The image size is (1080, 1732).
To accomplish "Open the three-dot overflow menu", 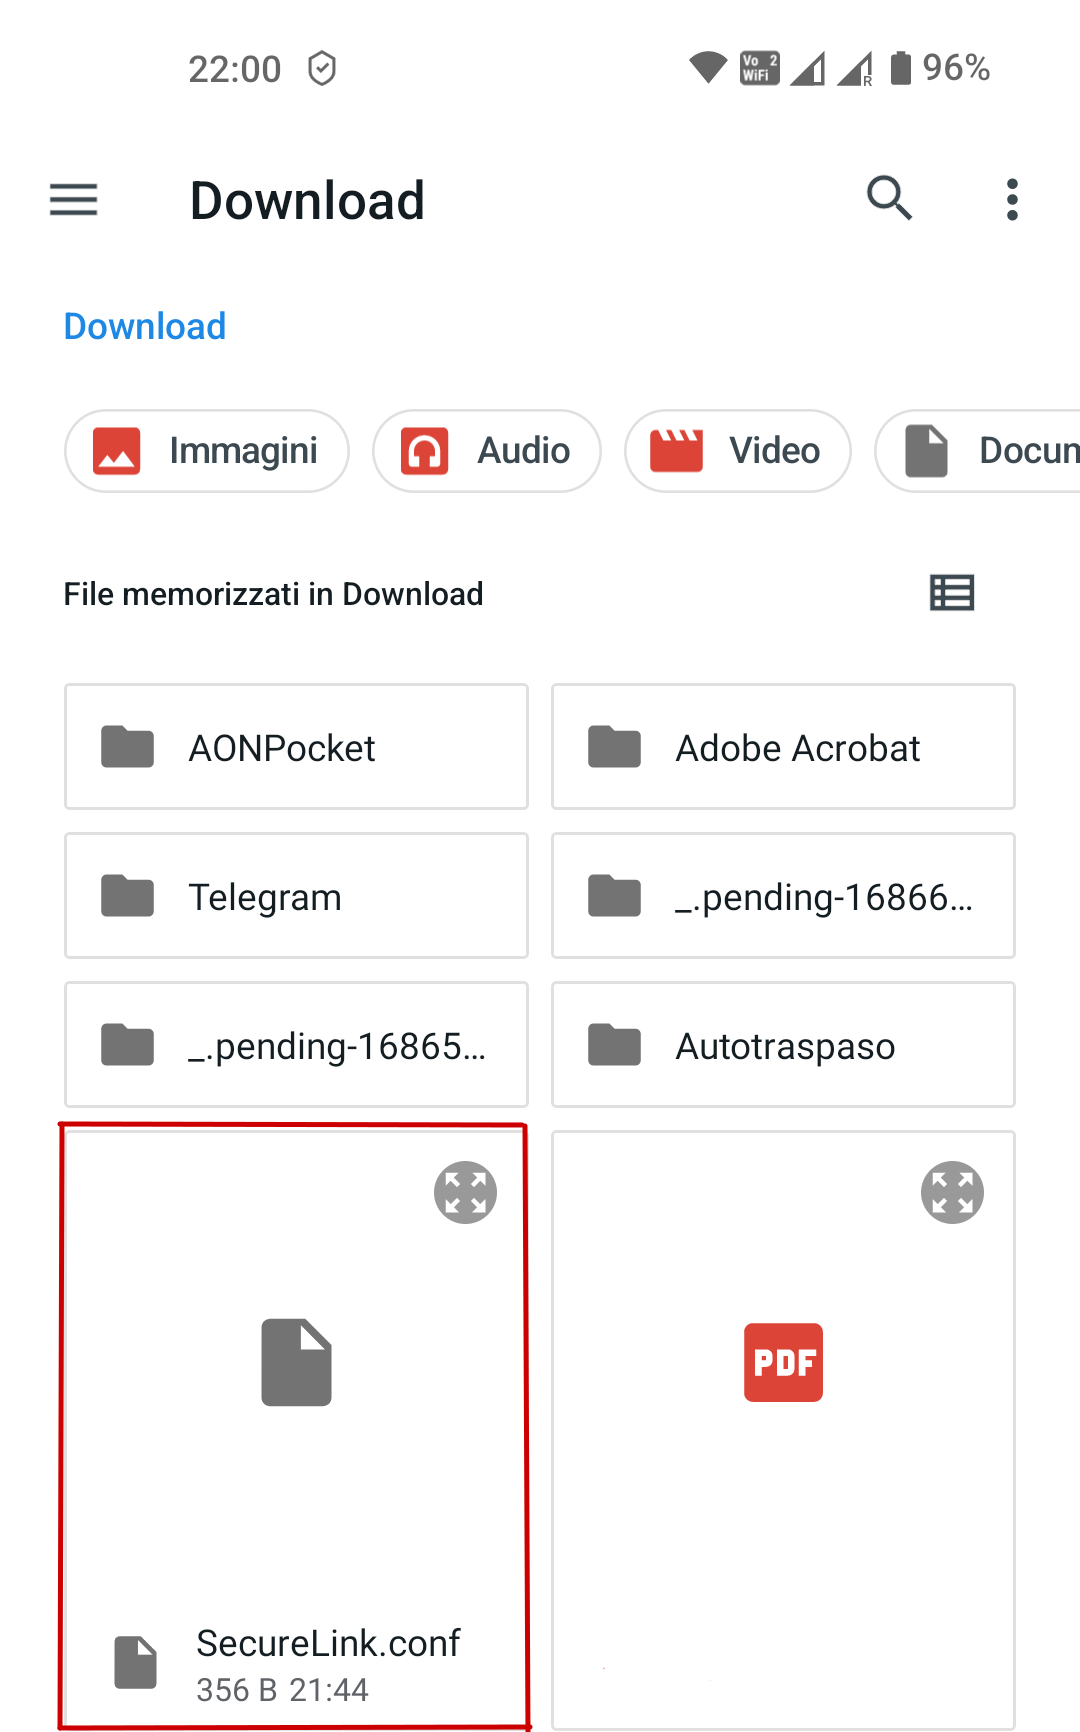I will click(1012, 200).
